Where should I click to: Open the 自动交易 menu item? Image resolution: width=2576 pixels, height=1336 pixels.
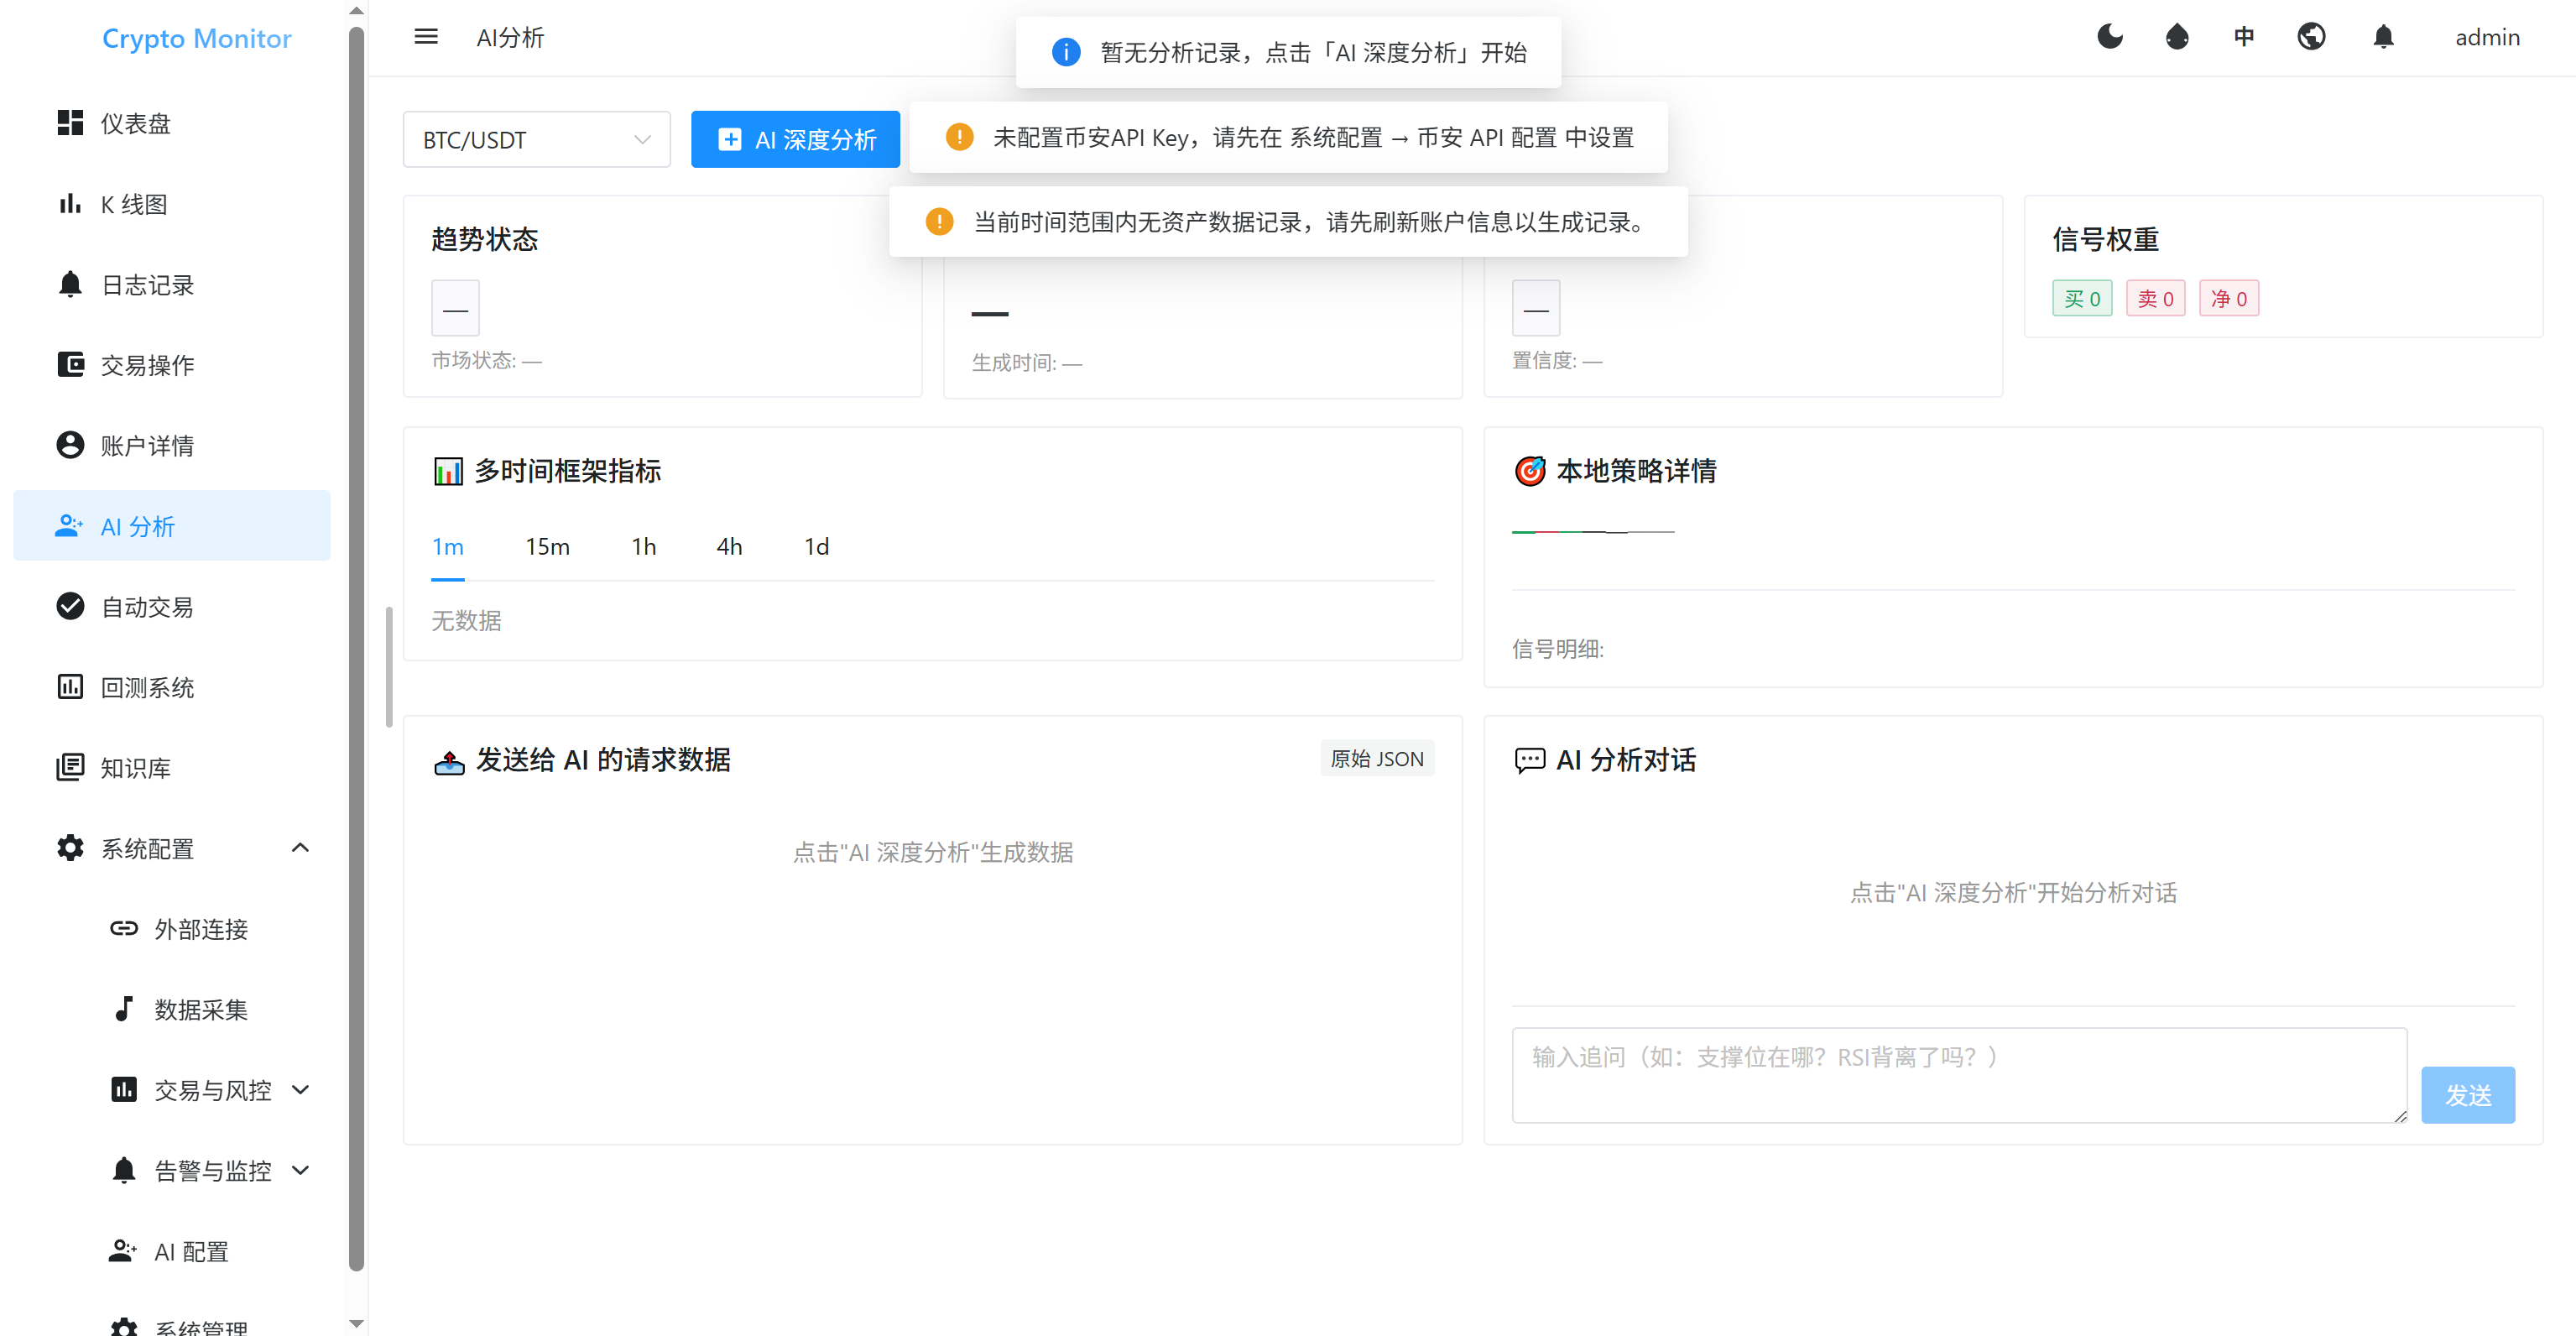[172, 606]
